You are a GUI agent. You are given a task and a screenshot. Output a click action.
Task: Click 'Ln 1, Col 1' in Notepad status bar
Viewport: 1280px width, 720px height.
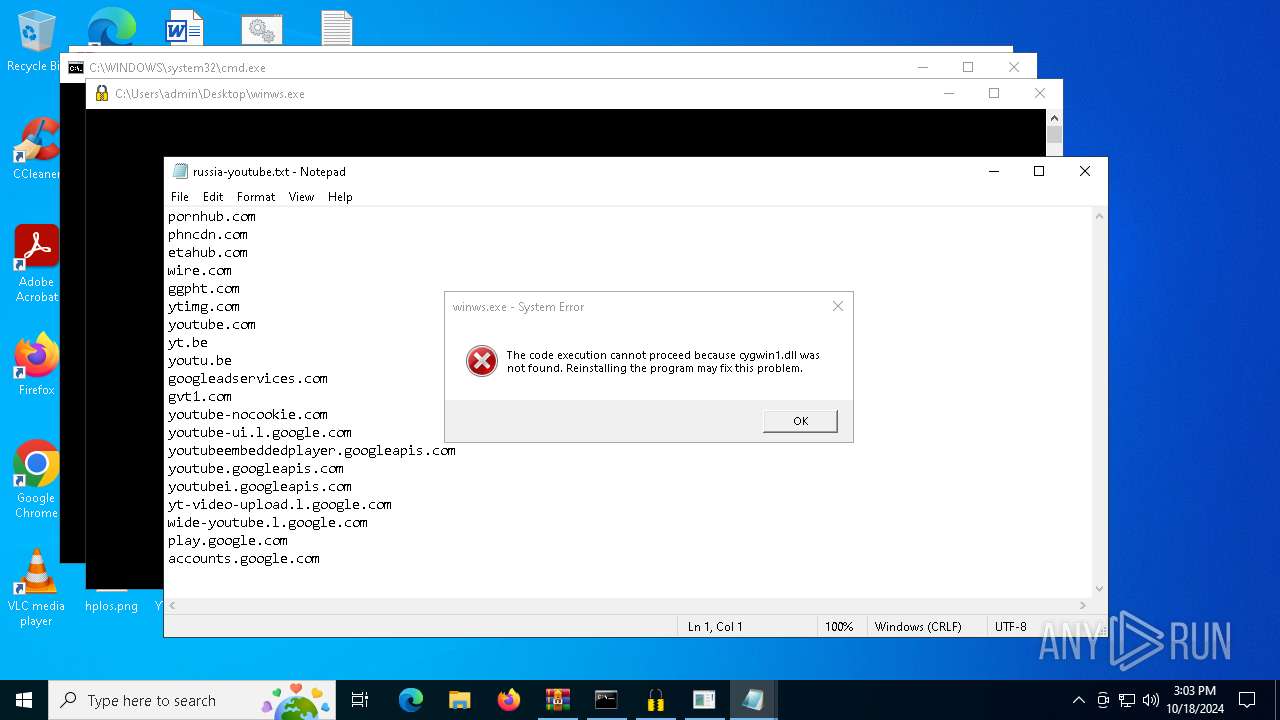coord(715,627)
